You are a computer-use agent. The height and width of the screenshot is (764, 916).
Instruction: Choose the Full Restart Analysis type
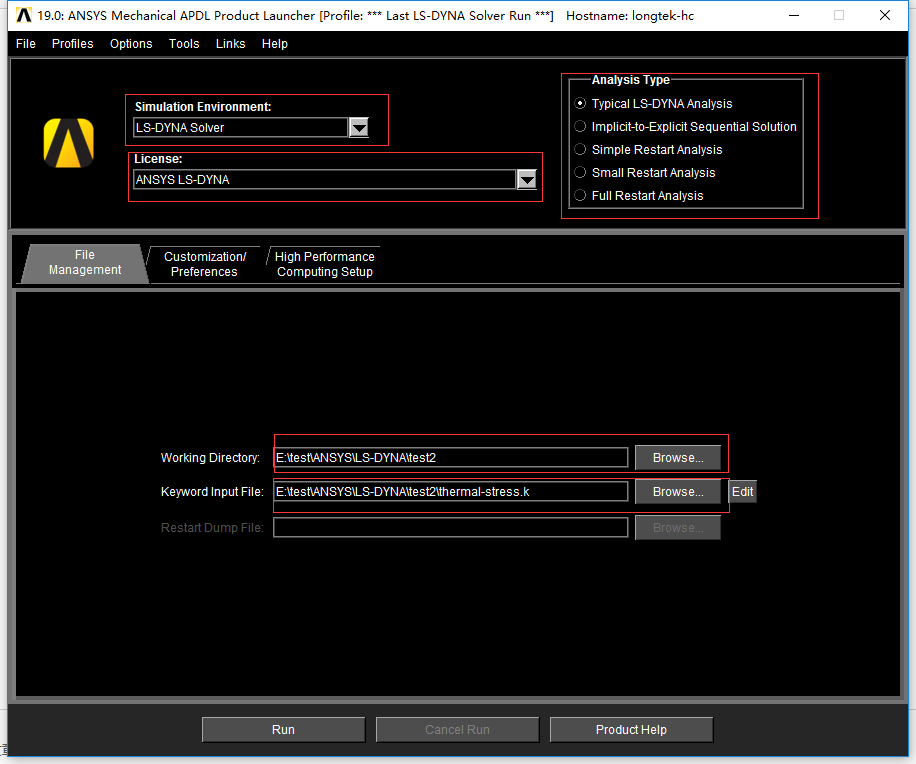pyautogui.click(x=580, y=195)
